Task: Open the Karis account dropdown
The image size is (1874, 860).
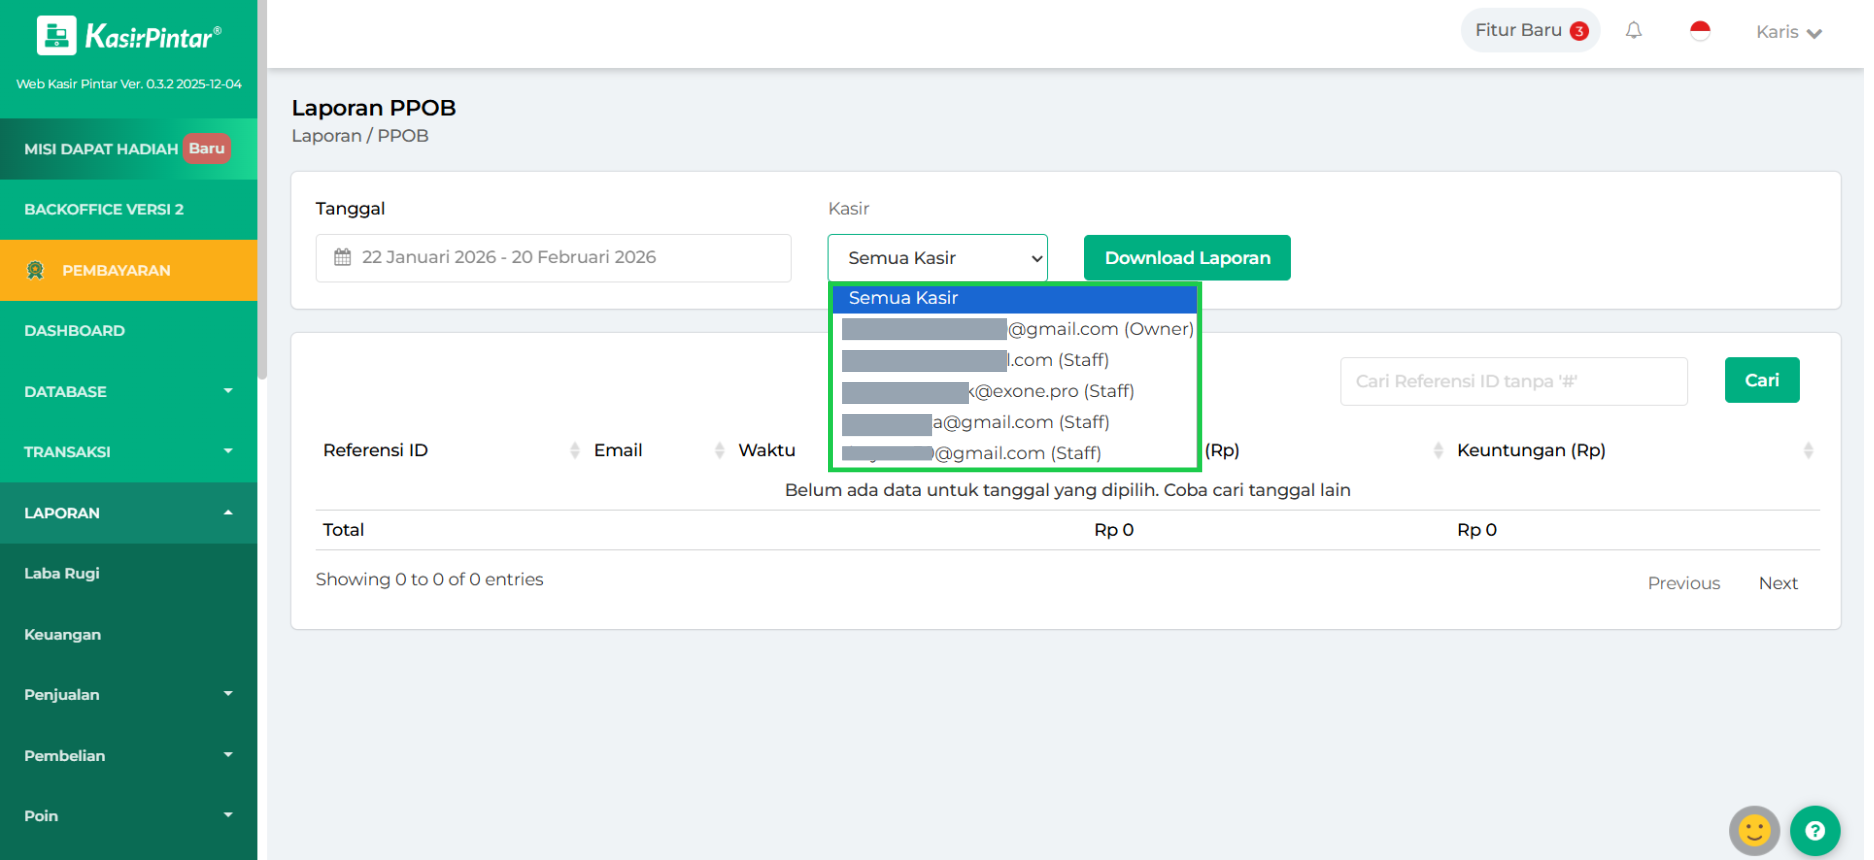Action: pyautogui.click(x=1788, y=32)
